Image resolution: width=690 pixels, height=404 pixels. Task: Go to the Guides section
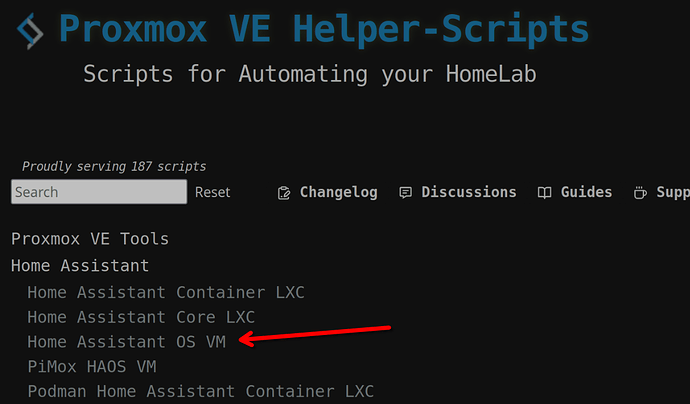point(586,192)
